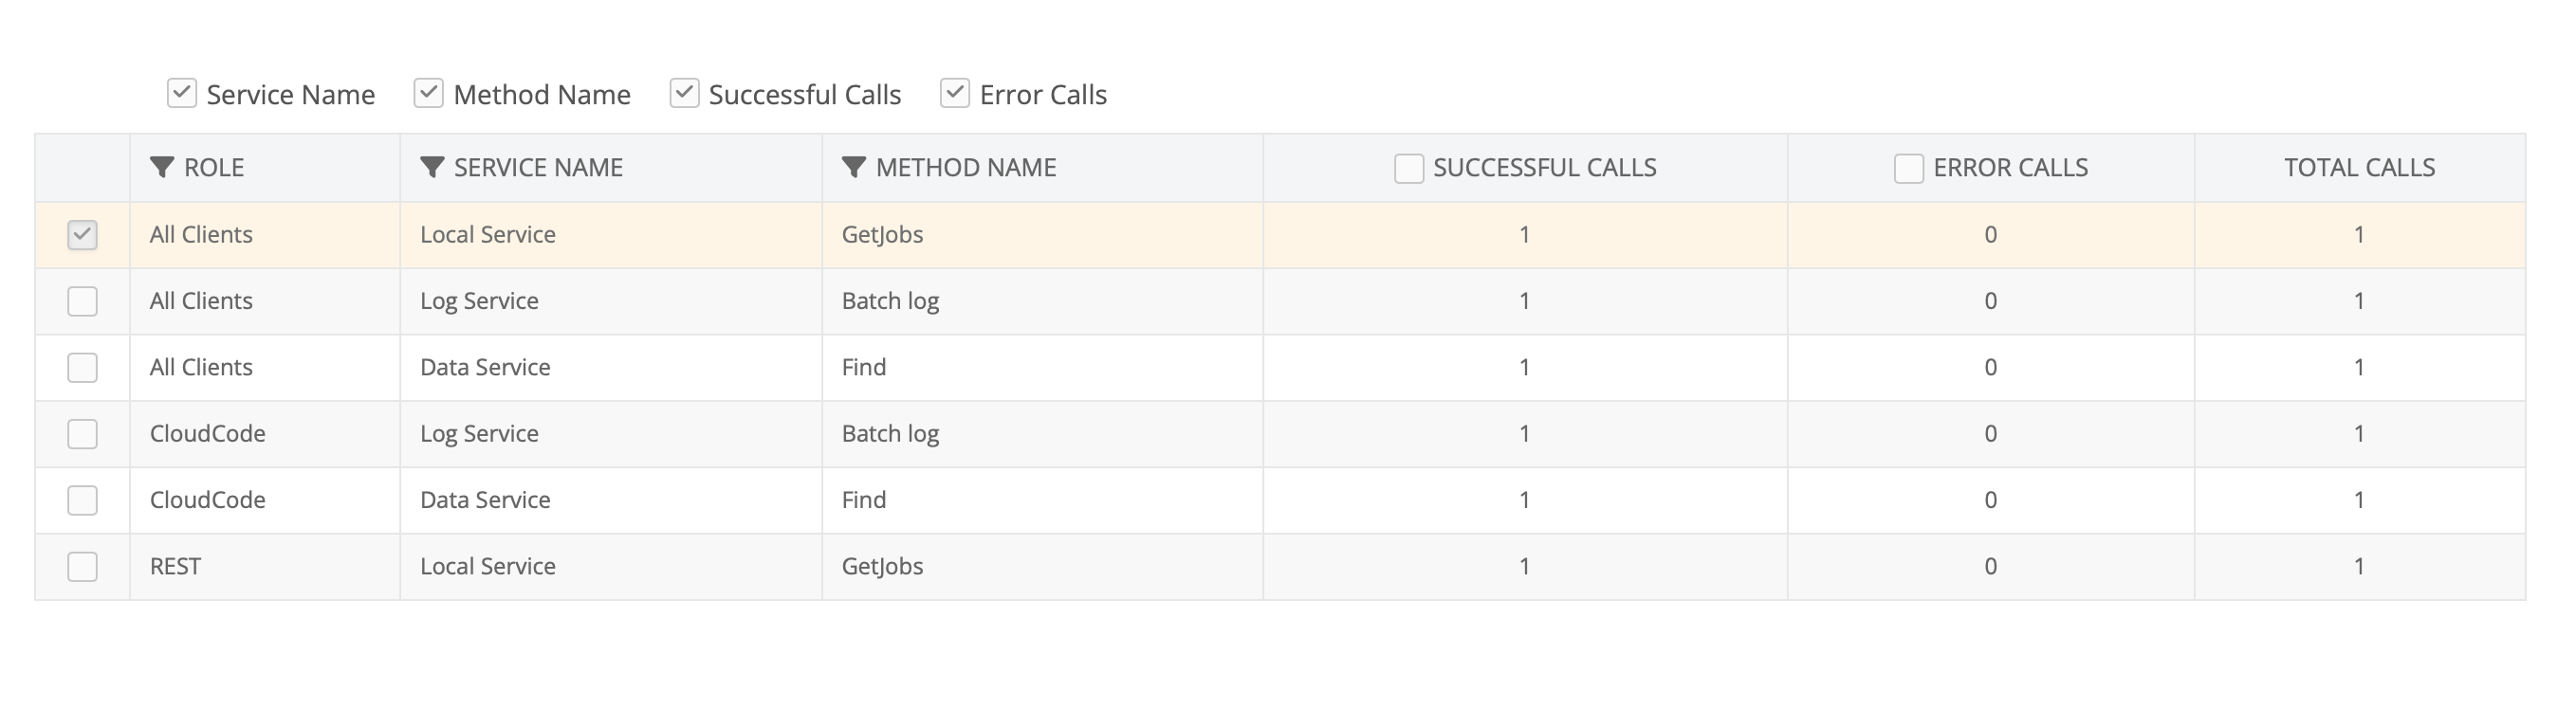Open the filter icon on METHOD NAME column

click(x=853, y=168)
